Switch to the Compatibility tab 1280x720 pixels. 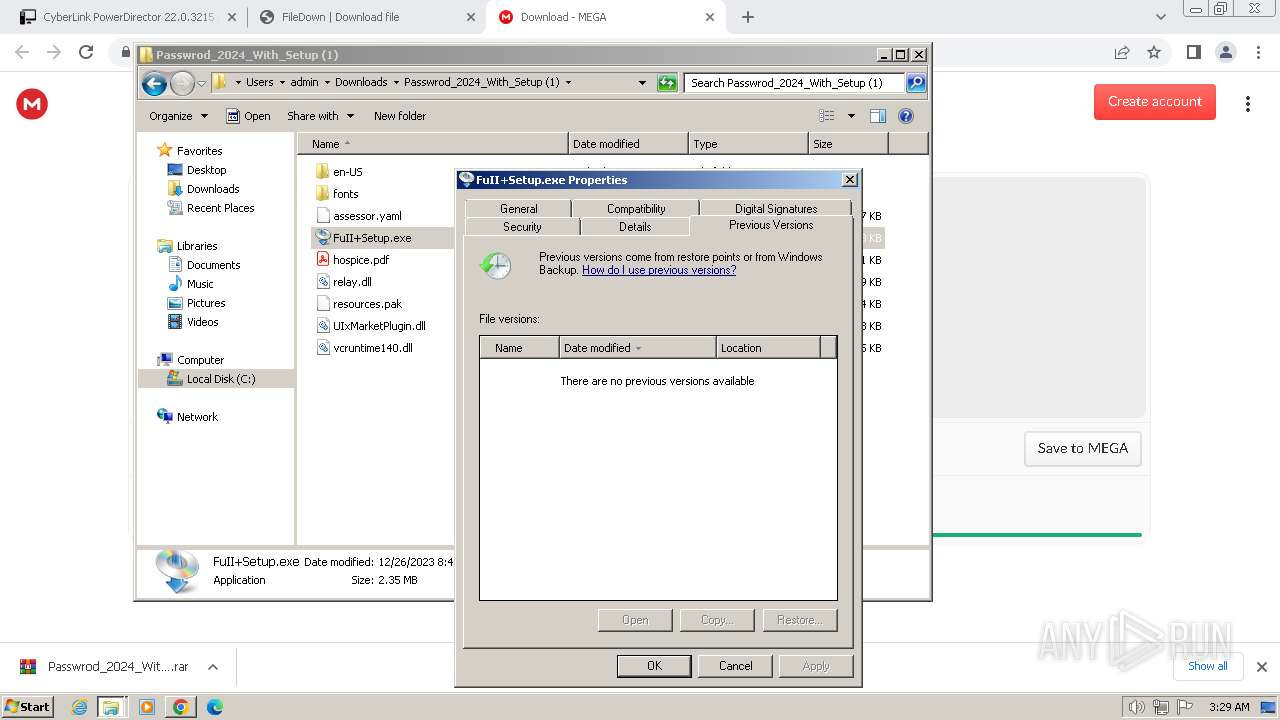click(636, 209)
